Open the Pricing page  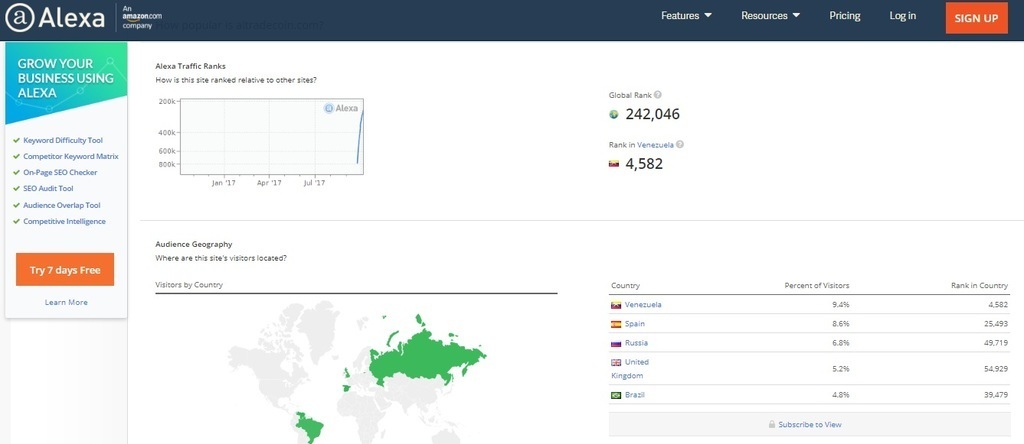tap(845, 16)
